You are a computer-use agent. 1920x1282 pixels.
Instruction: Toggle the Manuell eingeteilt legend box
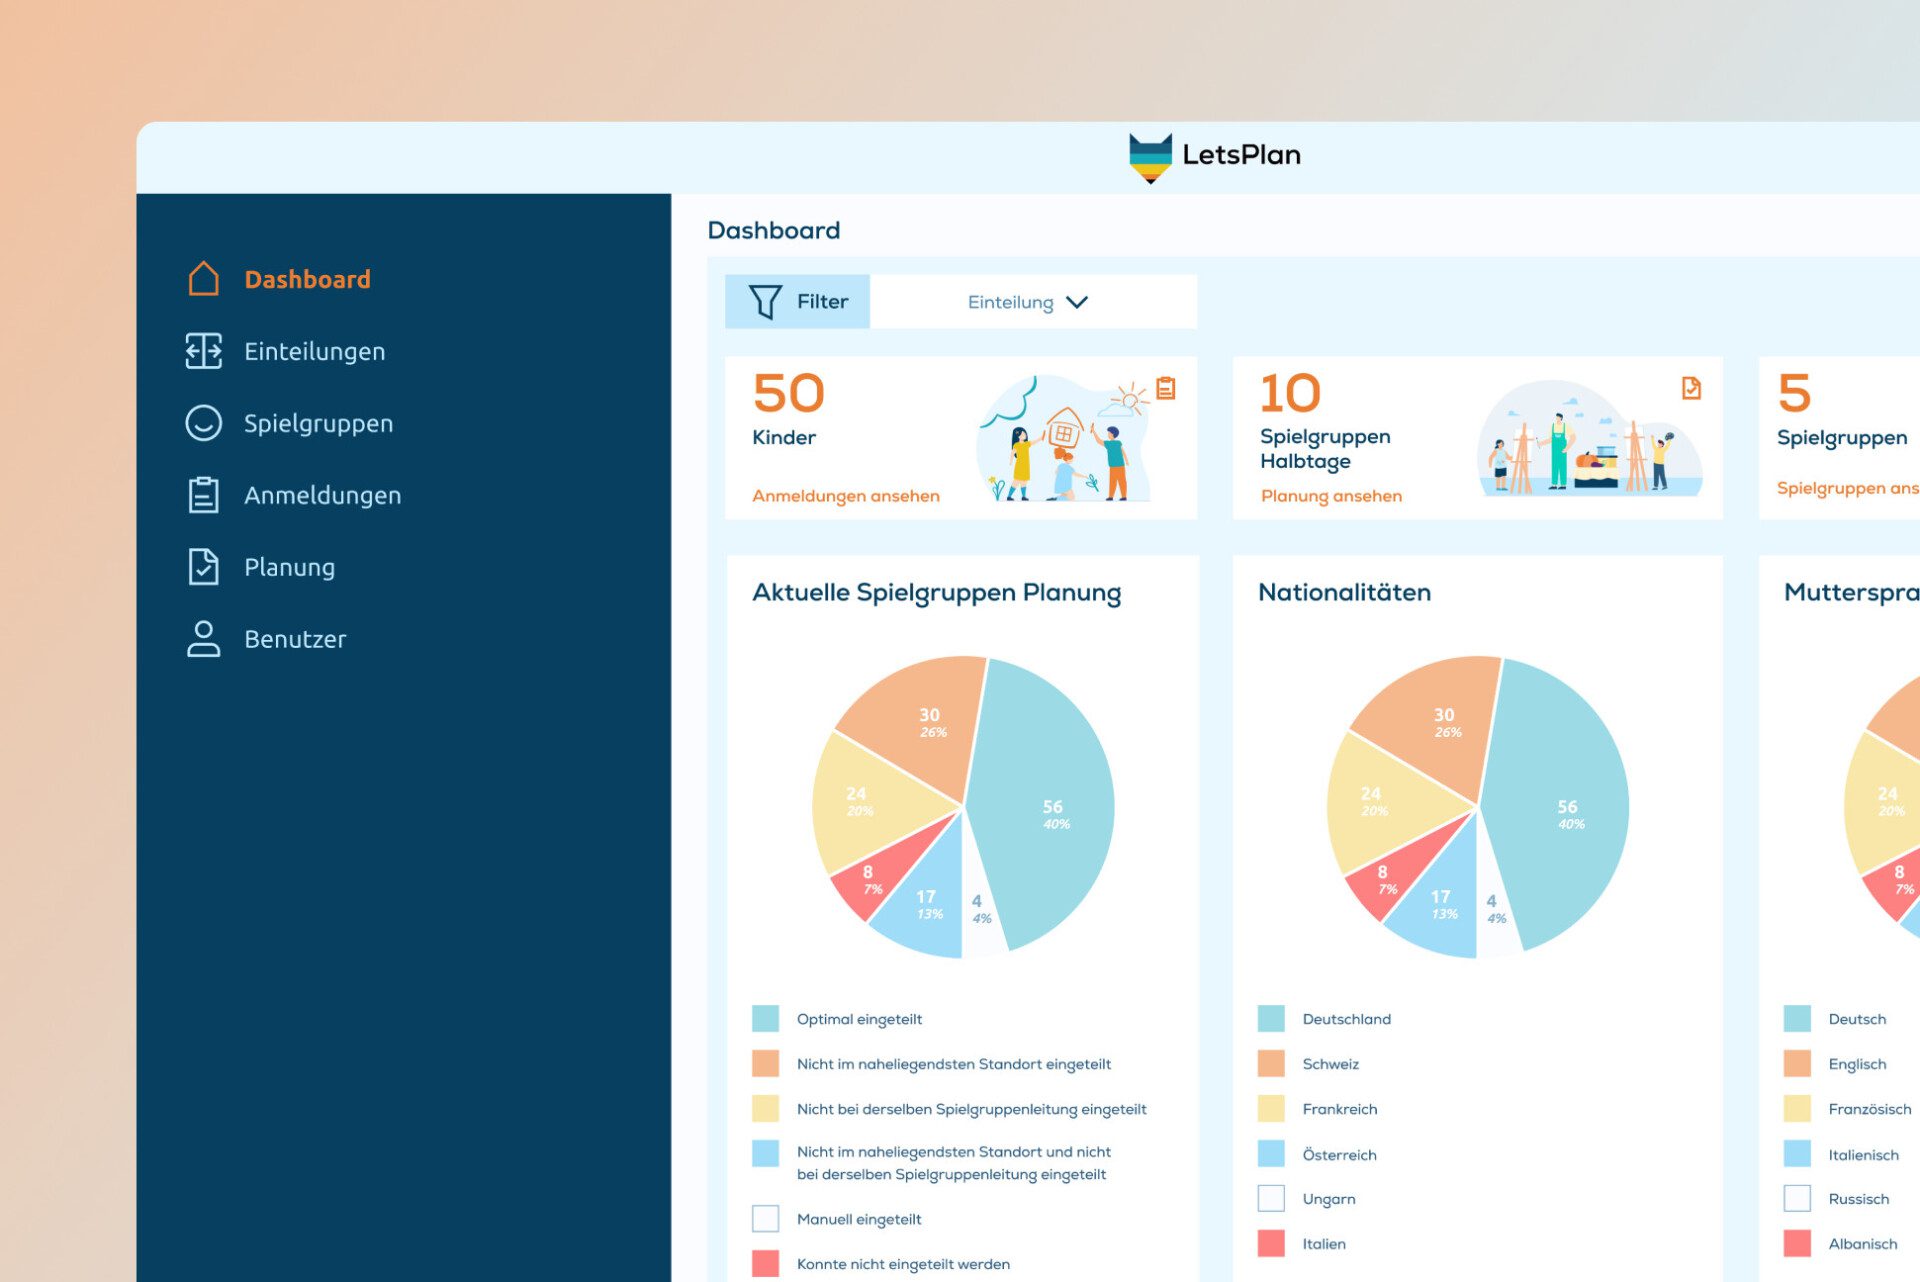(765, 1219)
